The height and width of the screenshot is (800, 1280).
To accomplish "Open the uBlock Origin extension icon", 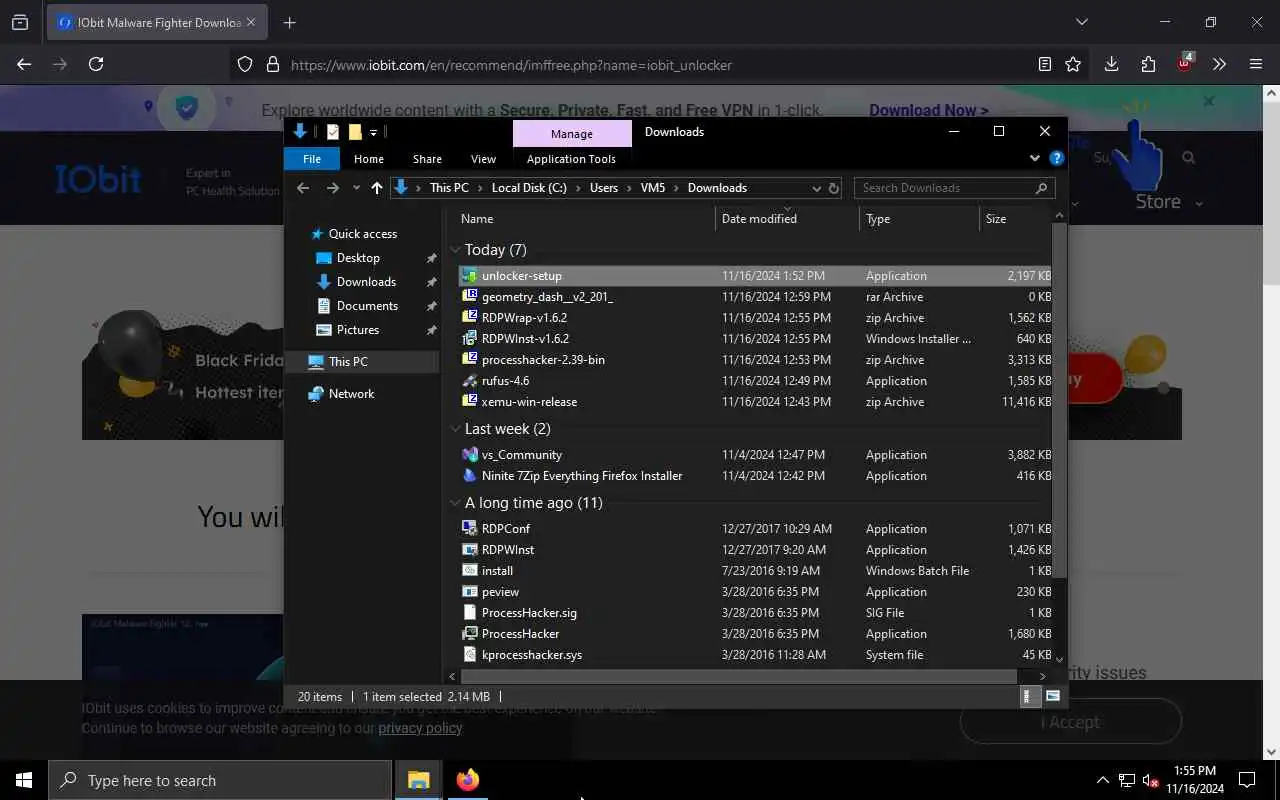I will [1185, 63].
